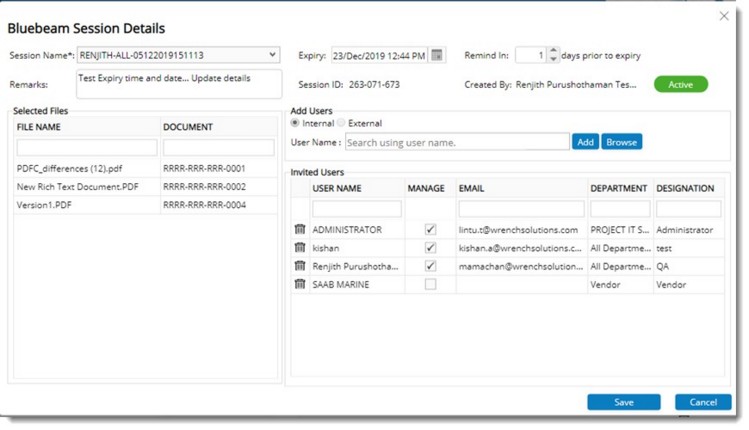This screenshot has width=749, height=430.
Task: Uncheck Manage checkbox for kishan
Action: pyautogui.click(x=430, y=248)
